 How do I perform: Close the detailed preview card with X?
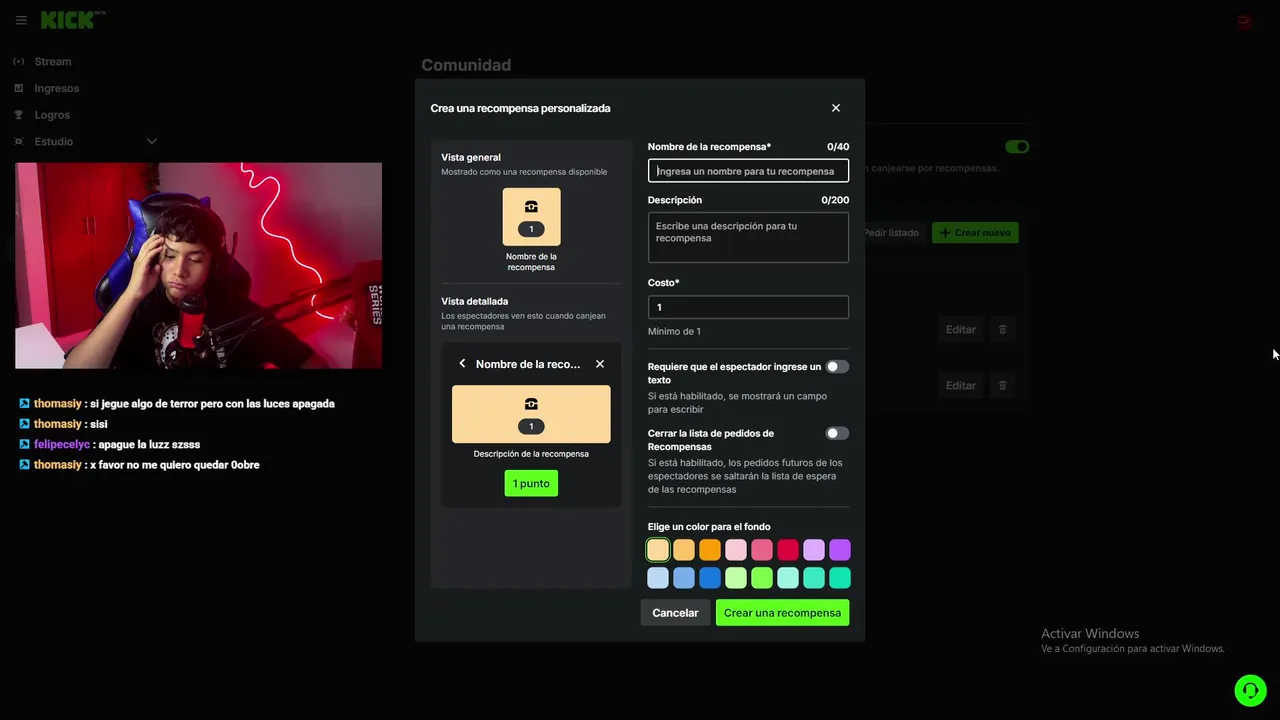(x=600, y=364)
